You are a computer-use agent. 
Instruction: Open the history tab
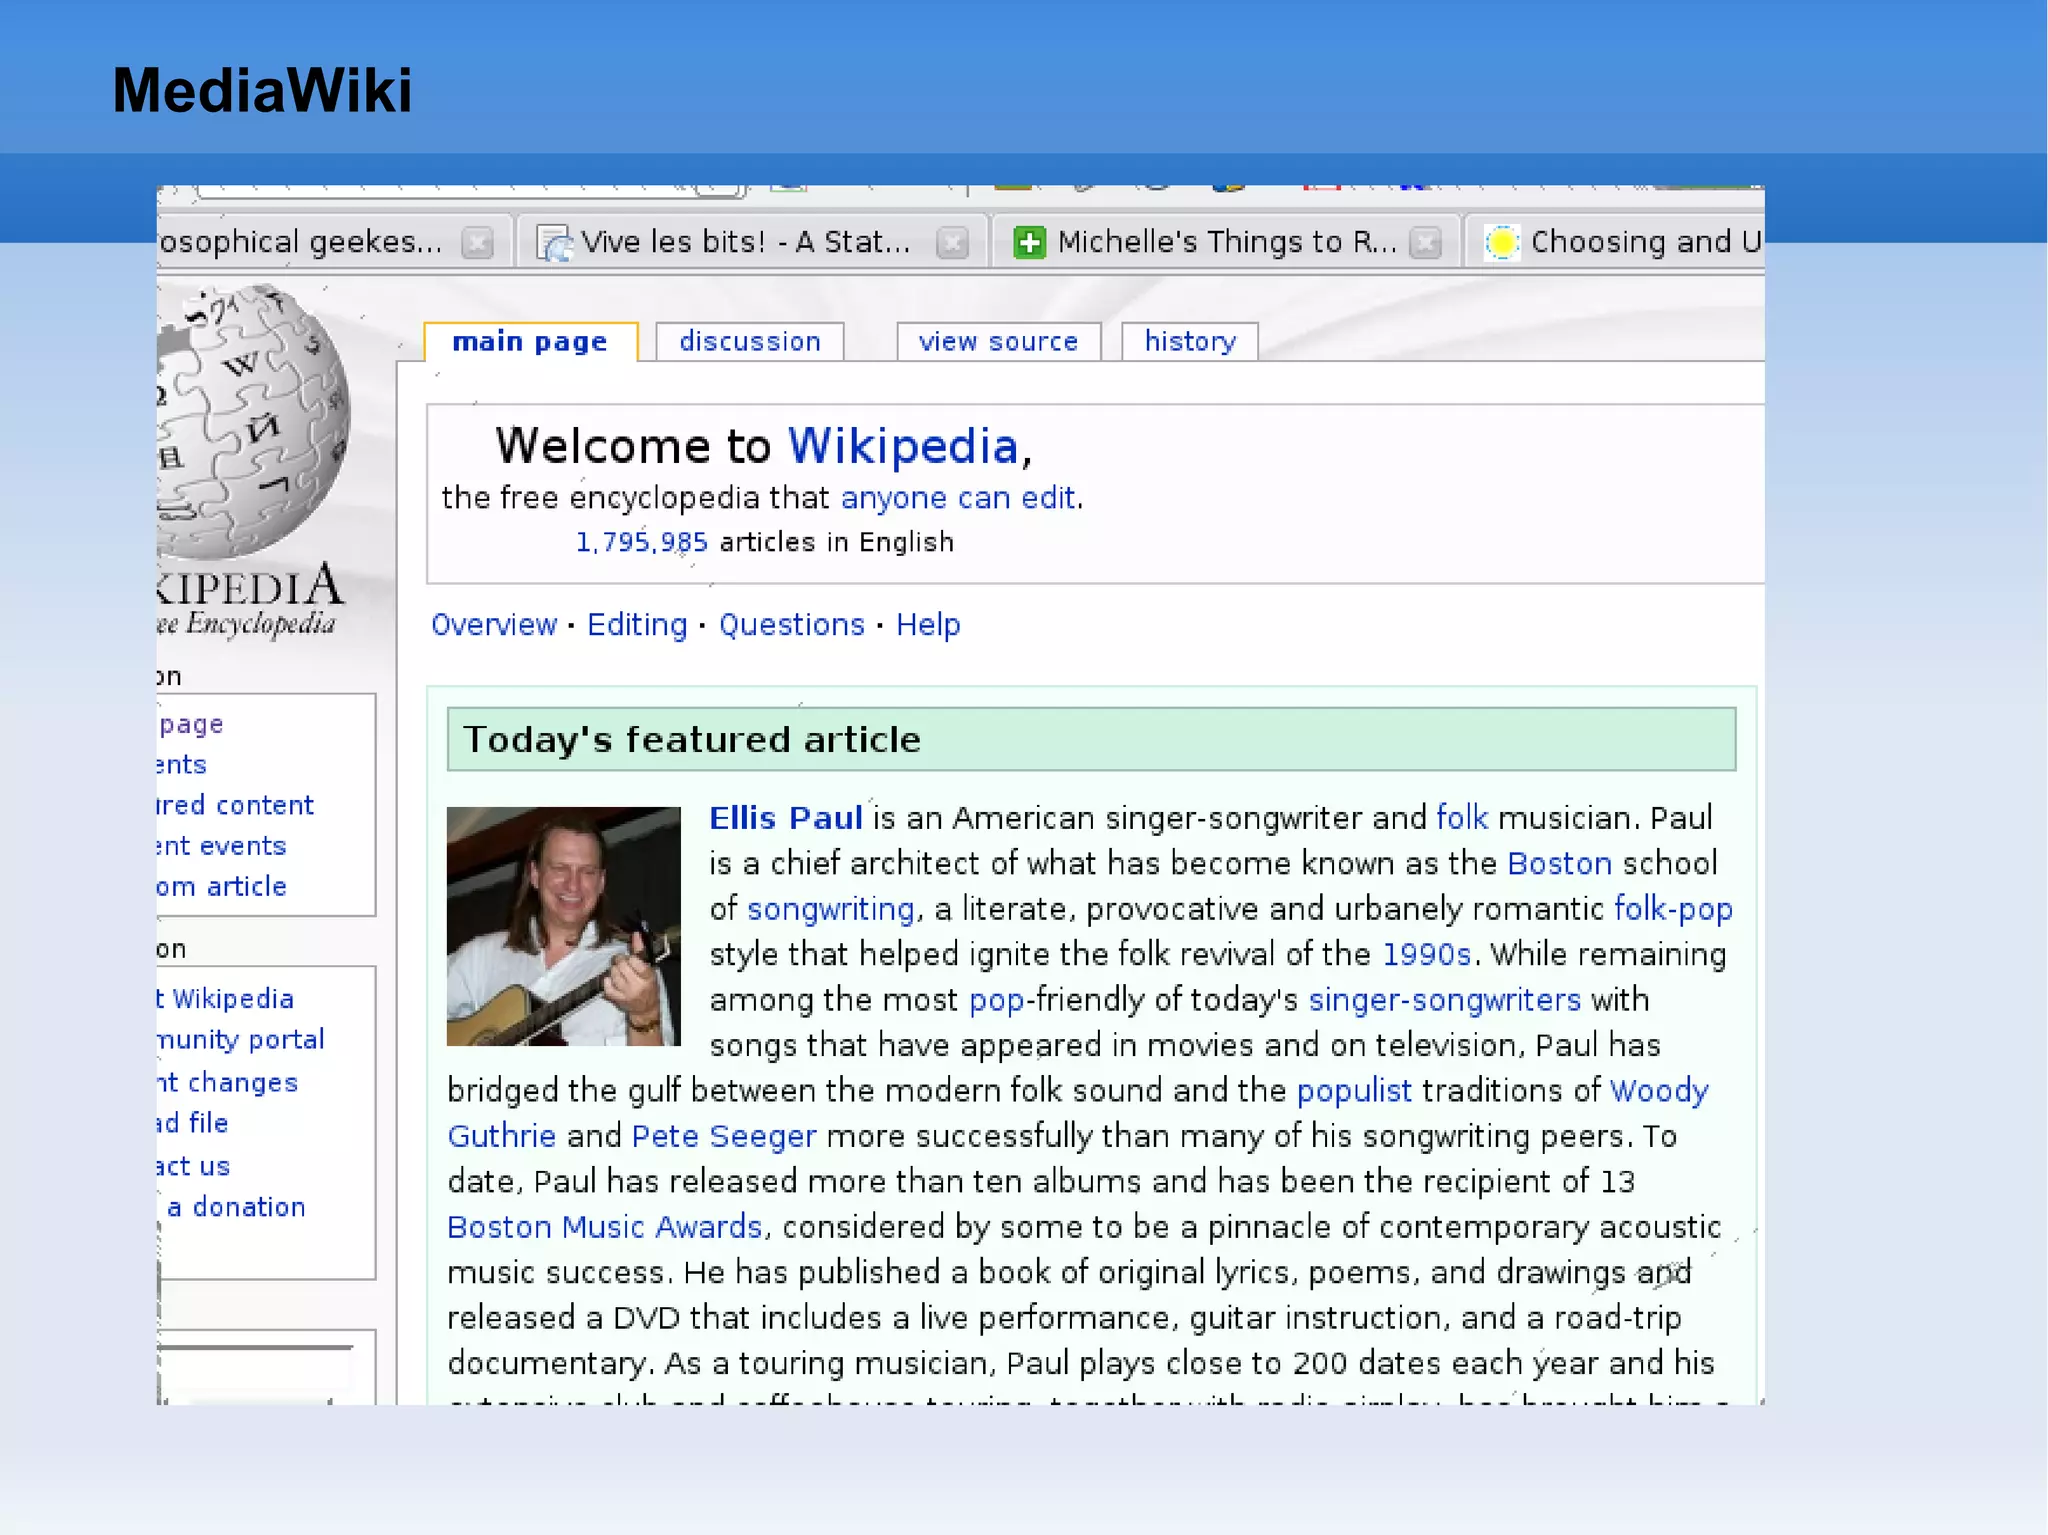tap(1189, 342)
